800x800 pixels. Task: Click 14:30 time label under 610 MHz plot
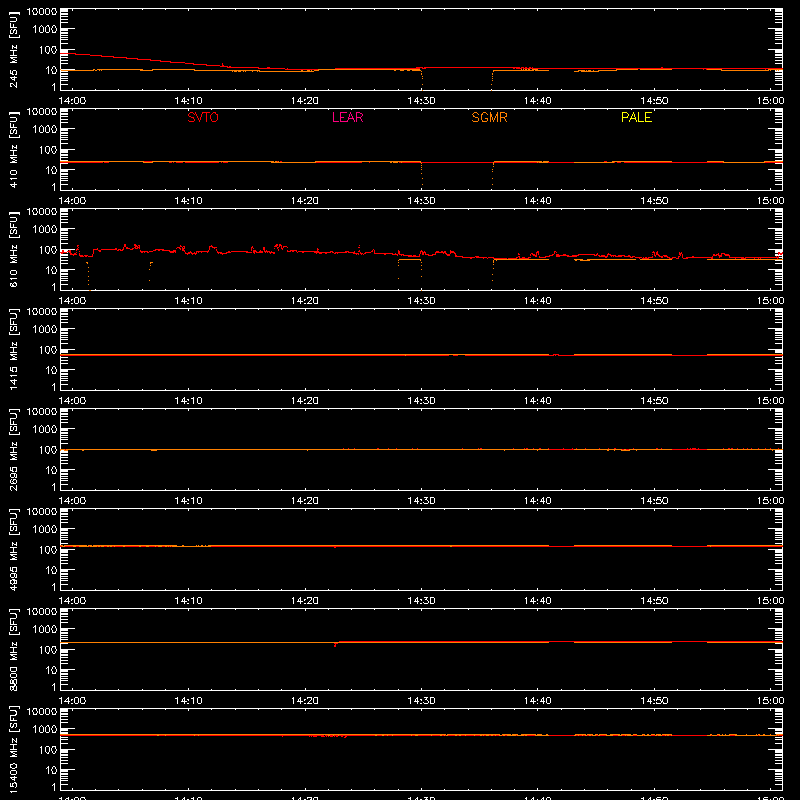coord(421,301)
